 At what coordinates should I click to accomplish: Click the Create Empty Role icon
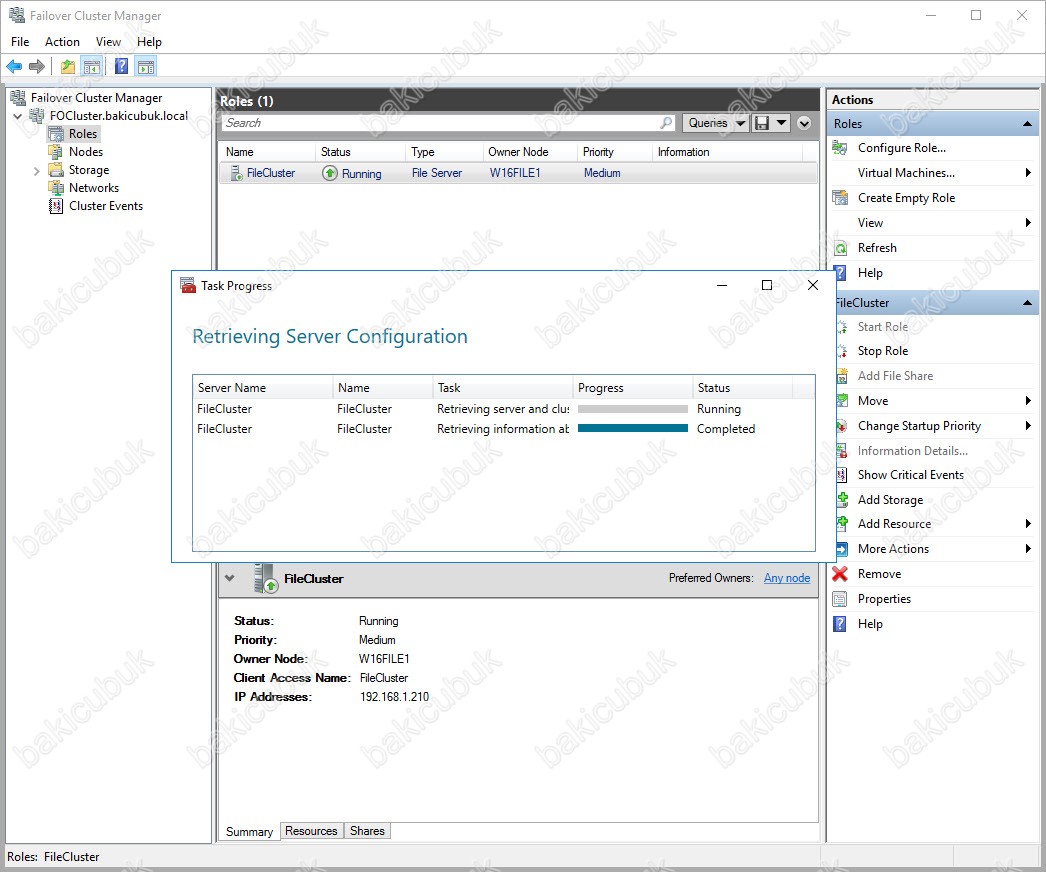[x=840, y=197]
